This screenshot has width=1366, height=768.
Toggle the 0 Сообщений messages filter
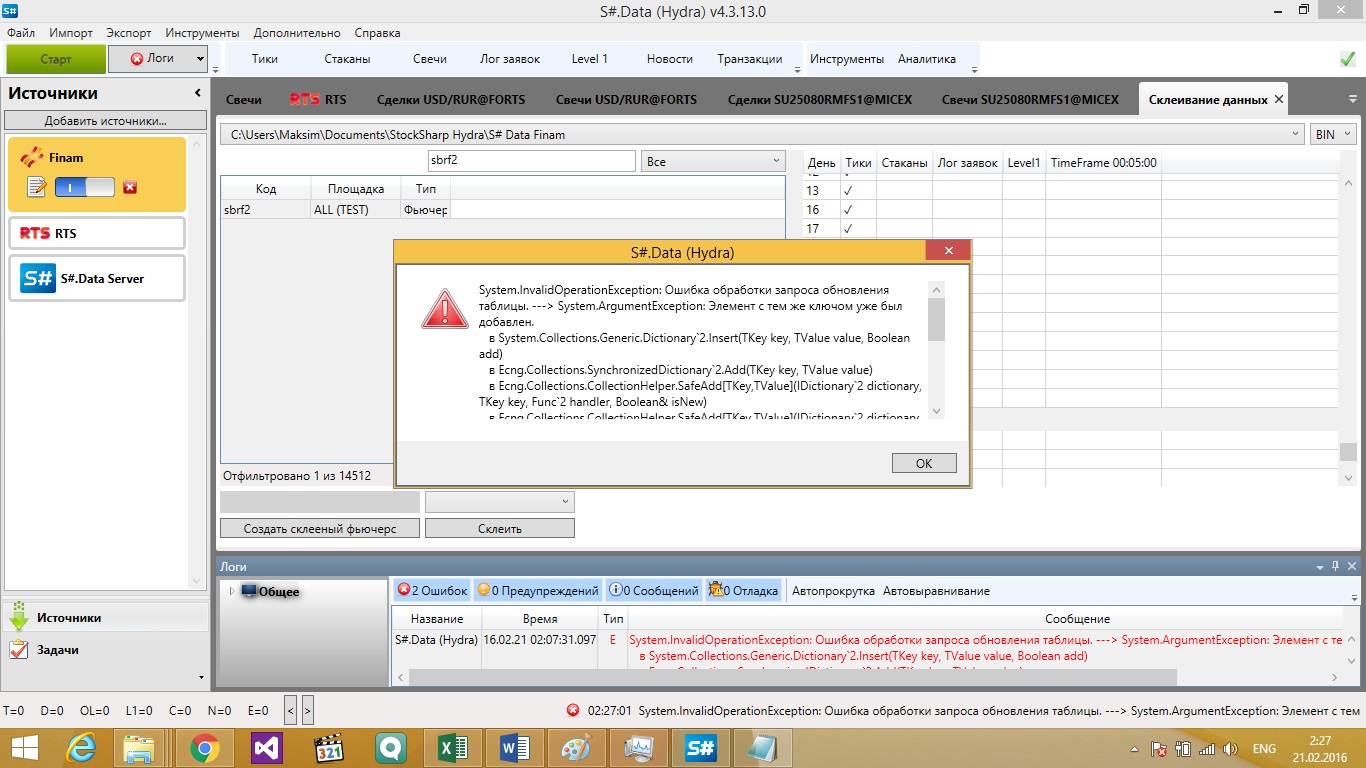pyautogui.click(x=654, y=591)
